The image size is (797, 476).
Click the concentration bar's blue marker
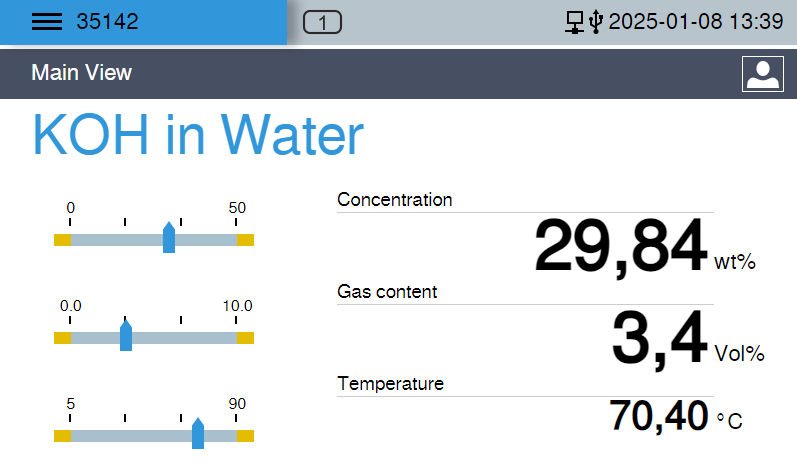point(169,239)
